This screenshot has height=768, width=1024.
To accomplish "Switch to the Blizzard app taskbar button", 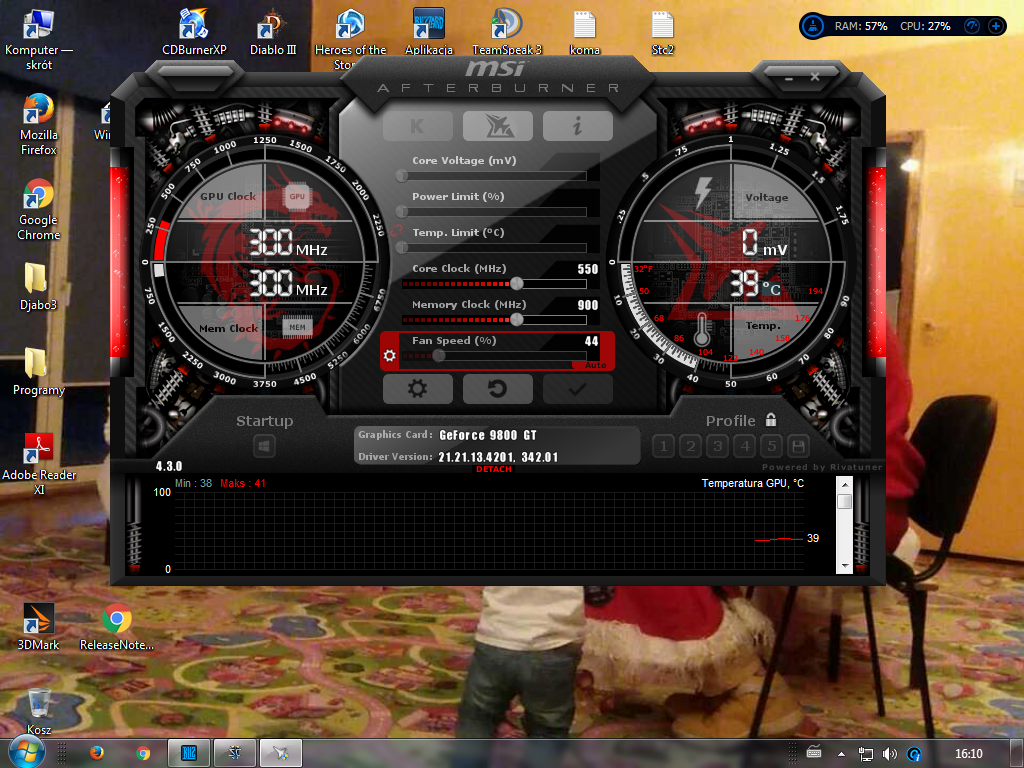I will click(189, 753).
